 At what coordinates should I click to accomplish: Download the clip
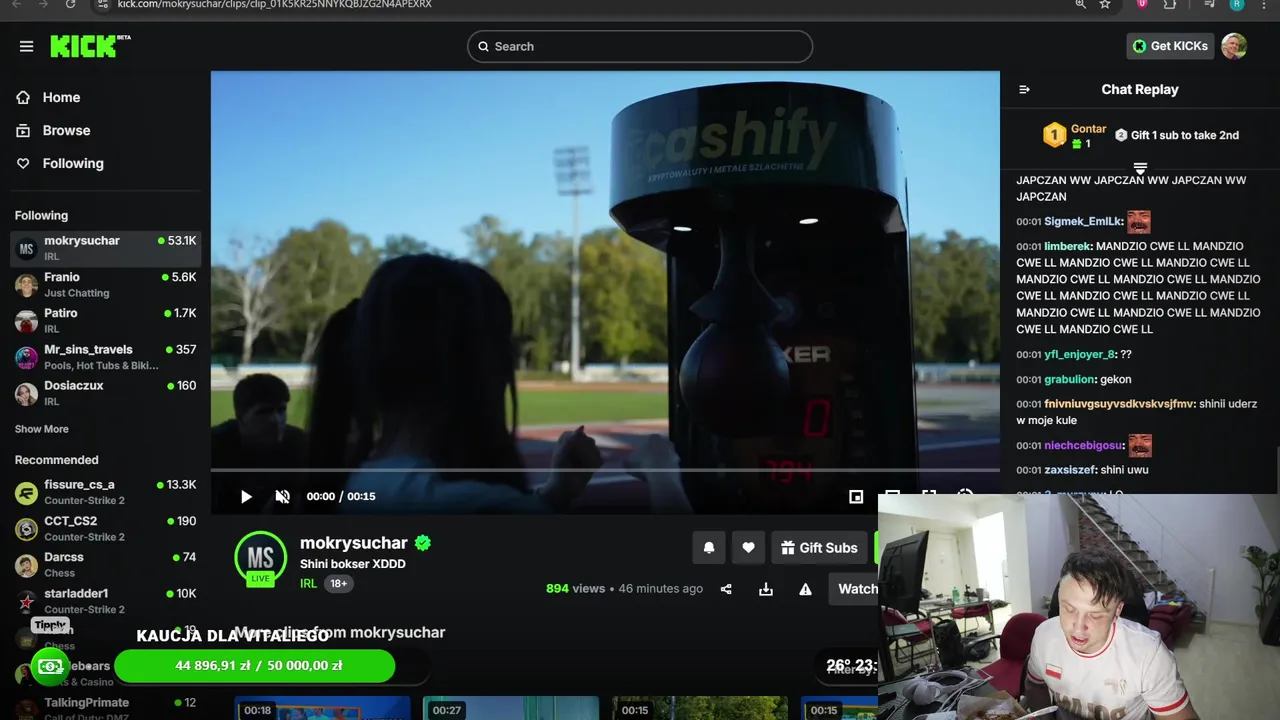(x=766, y=589)
